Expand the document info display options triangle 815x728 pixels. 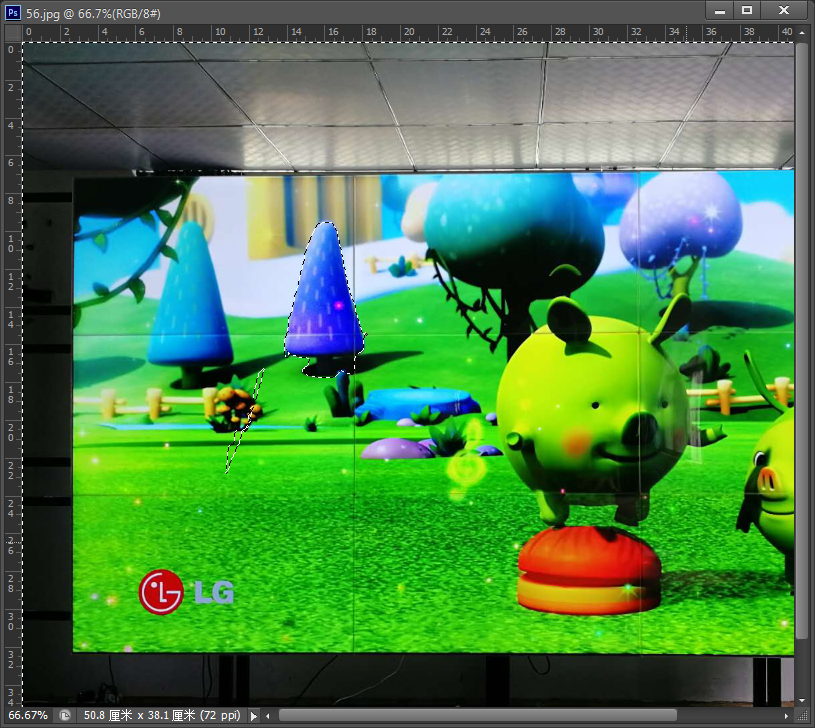pos(253,715)
